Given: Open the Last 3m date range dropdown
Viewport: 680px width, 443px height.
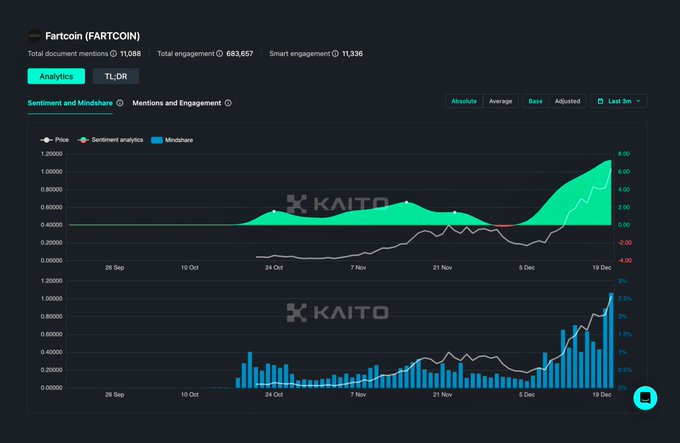Looking at the screenshot, I should [x=619, y=101].
